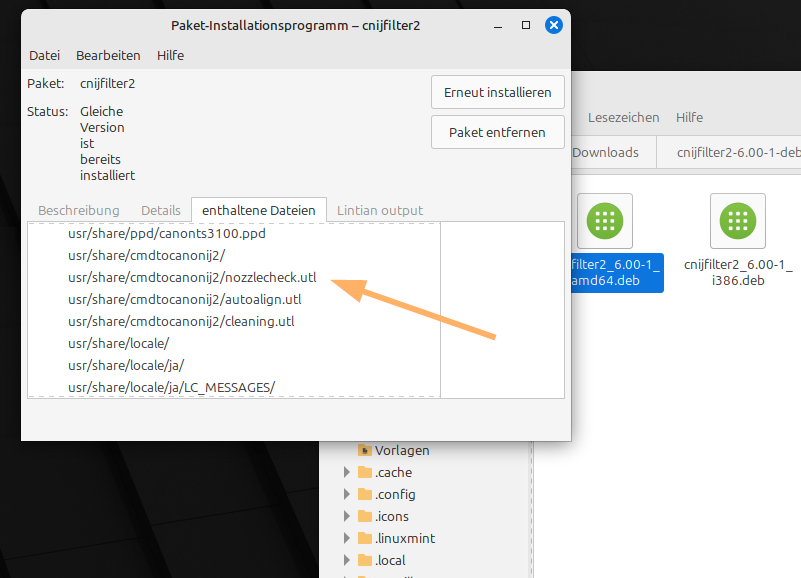Click the .cache folder icon
This screenshot has height=578, width=801.
[x=365, y=472]
